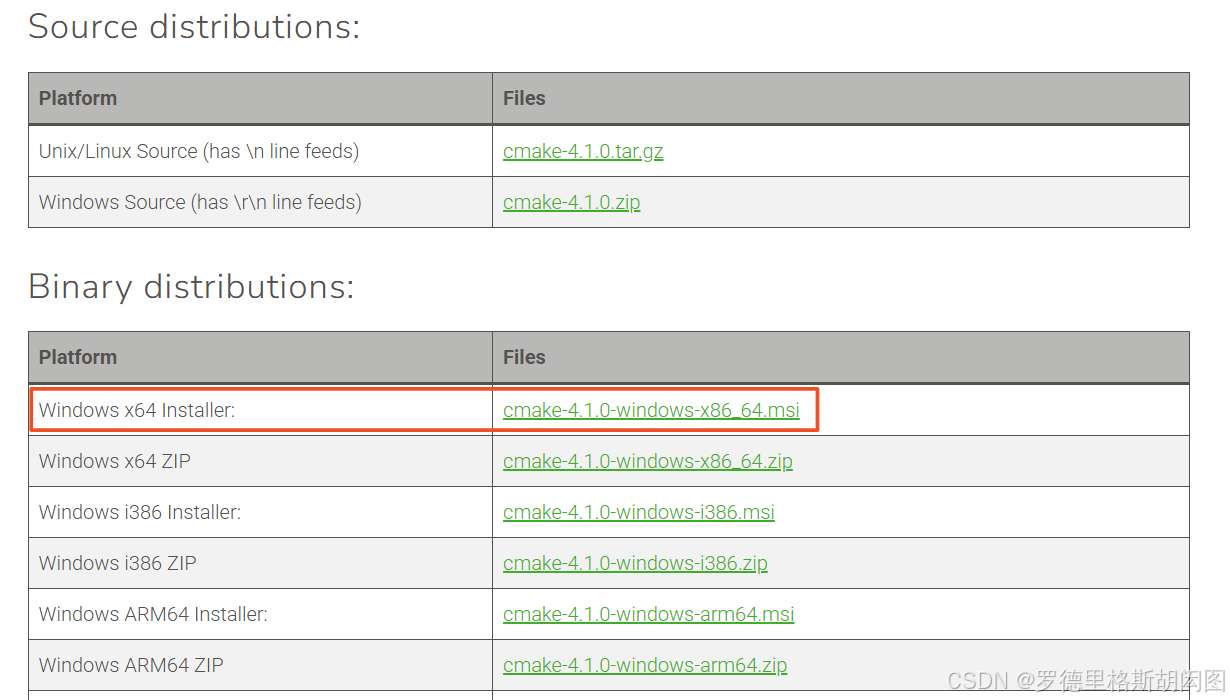Click the 'Binary distributions:' heading
Image resolution: width=1230 pixels, height=700 pixels.
191,287
